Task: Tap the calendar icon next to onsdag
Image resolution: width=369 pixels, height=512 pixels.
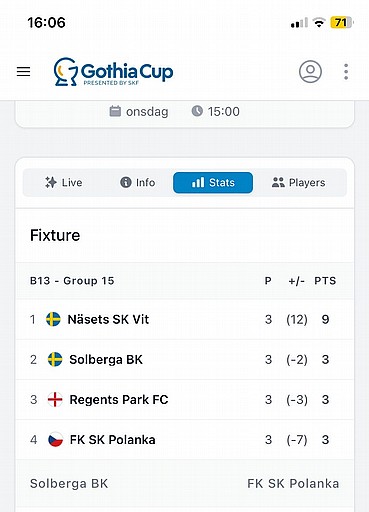Action: tap(115, 111)
